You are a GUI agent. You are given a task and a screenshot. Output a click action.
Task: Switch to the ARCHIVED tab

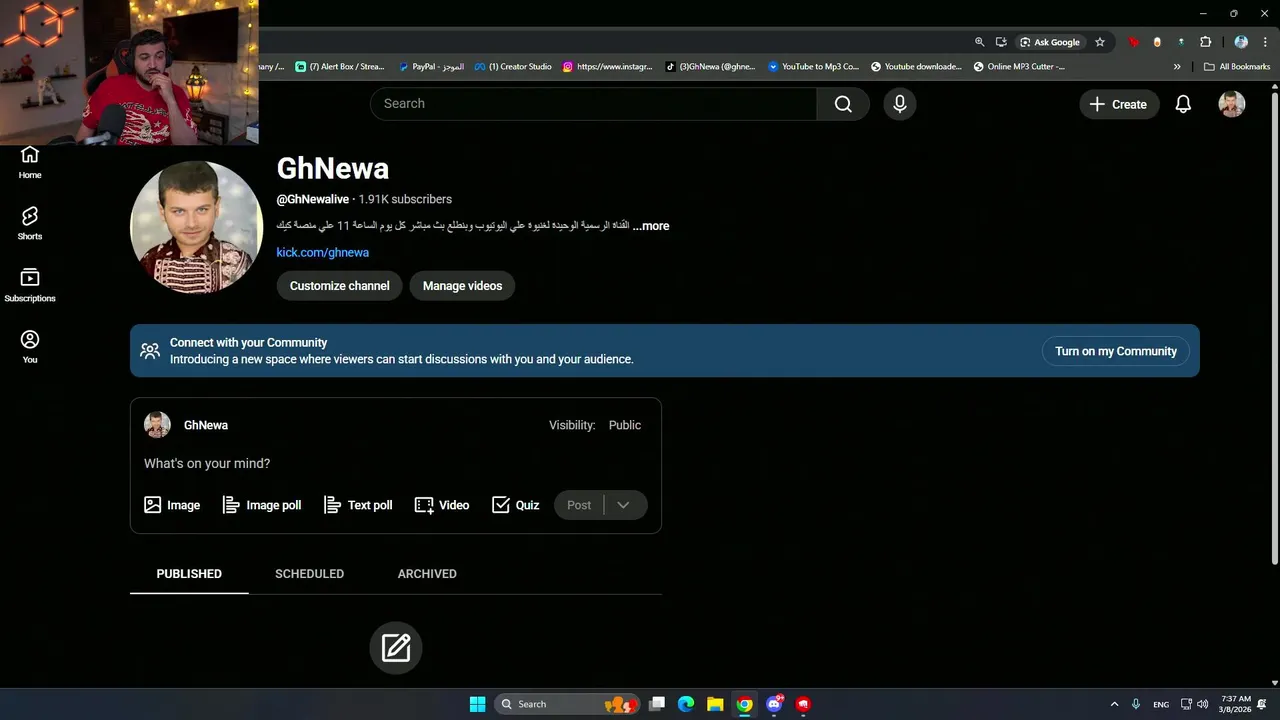pos(427,574)
